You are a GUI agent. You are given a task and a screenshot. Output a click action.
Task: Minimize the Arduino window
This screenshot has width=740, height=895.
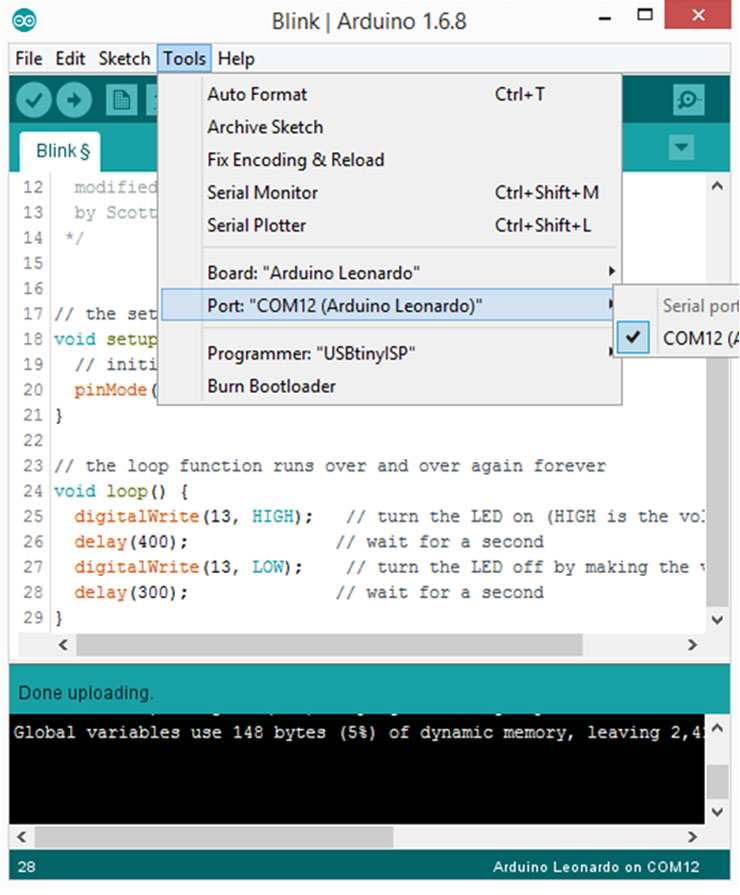click(x=605, y=17)
